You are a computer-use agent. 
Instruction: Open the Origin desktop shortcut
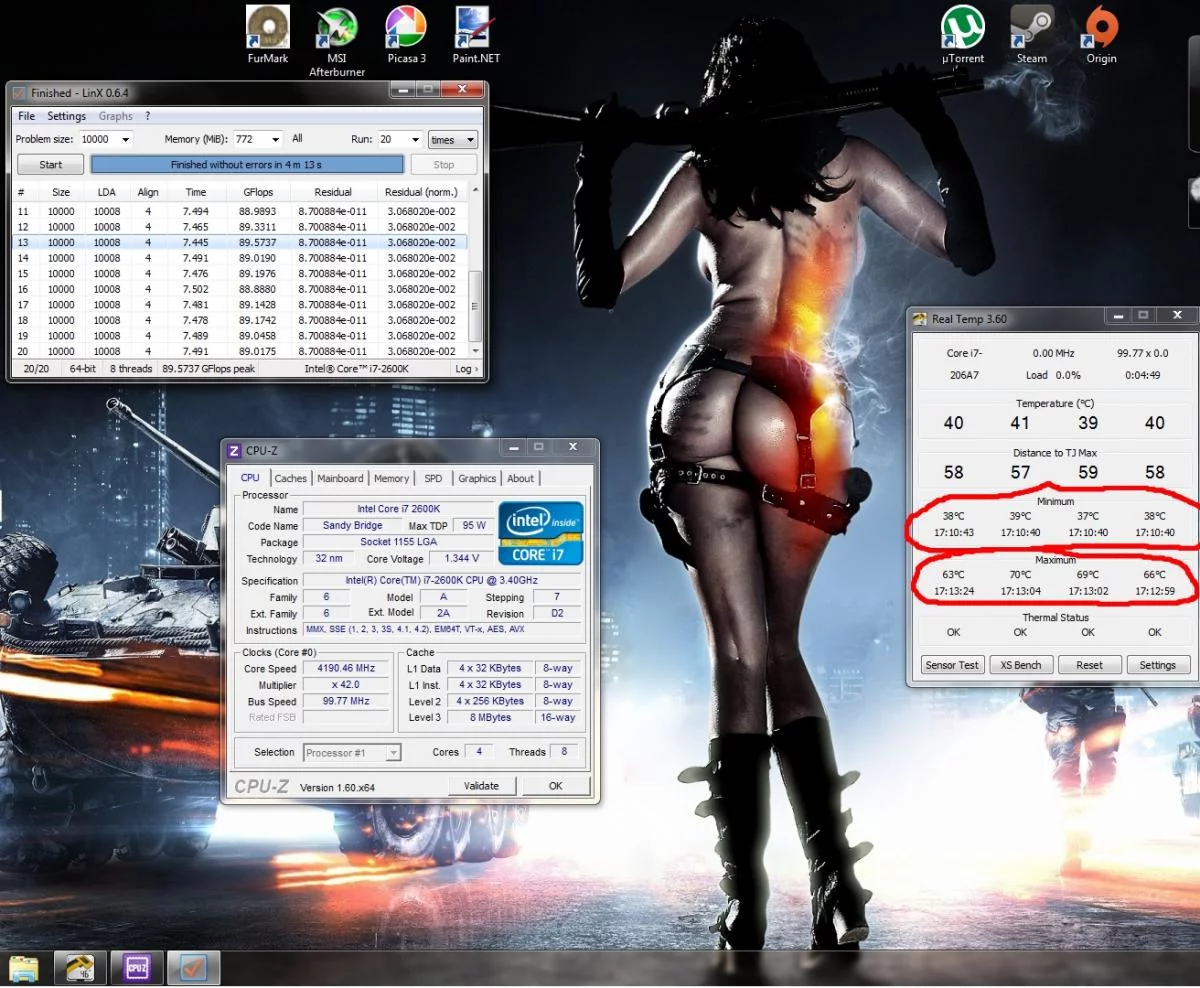pos(1101,28)
